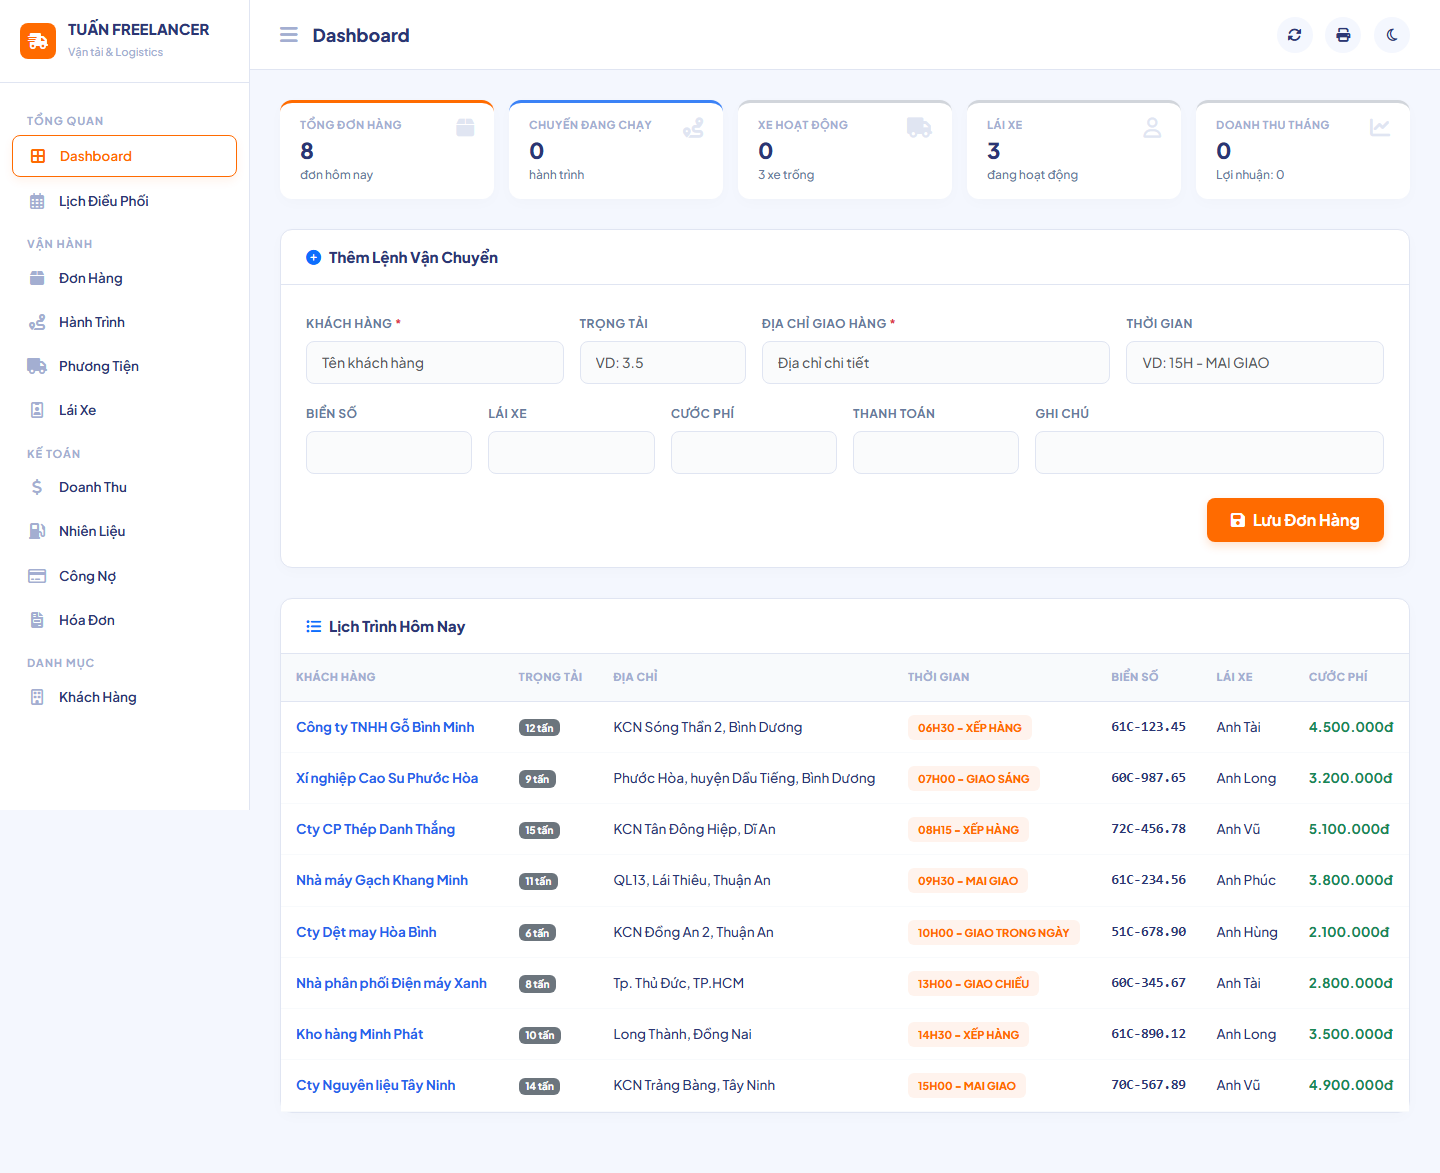Screen dimensions: 1440x1173
Task: Toggle the hamburger sidebar menu icon
Action: (289, 35)
